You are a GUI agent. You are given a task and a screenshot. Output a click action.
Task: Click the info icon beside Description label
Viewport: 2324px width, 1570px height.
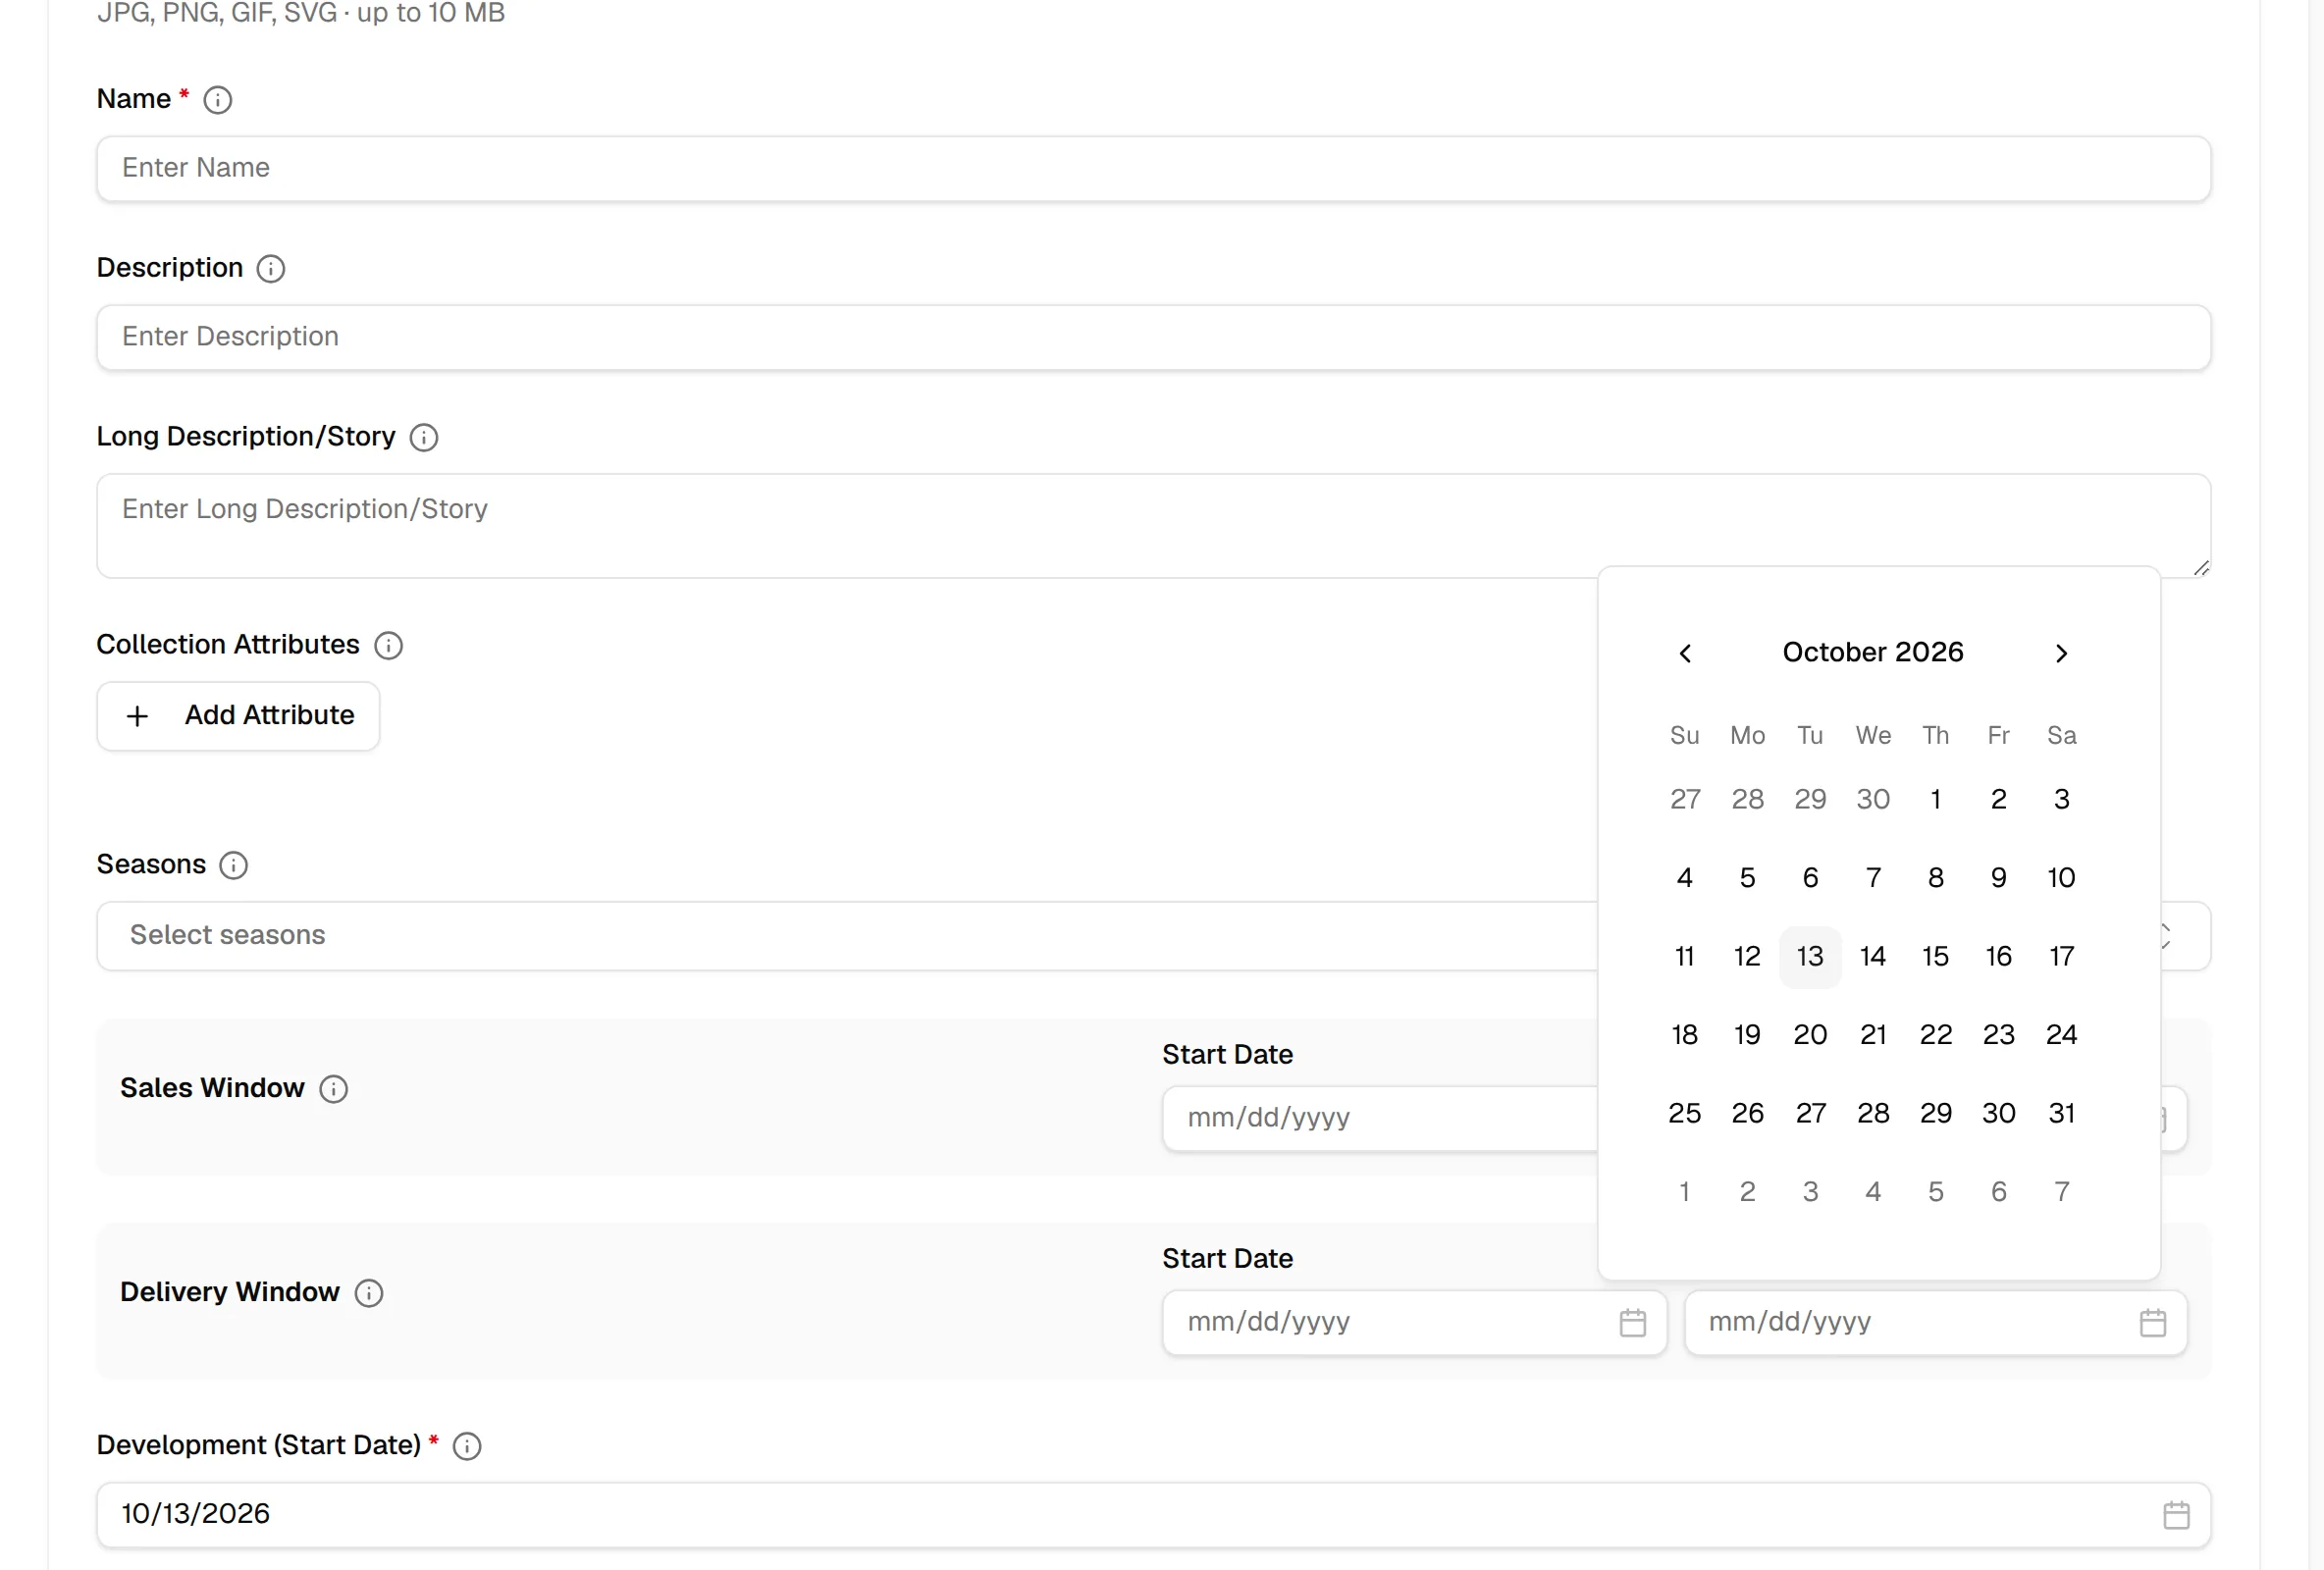point(270,269)
